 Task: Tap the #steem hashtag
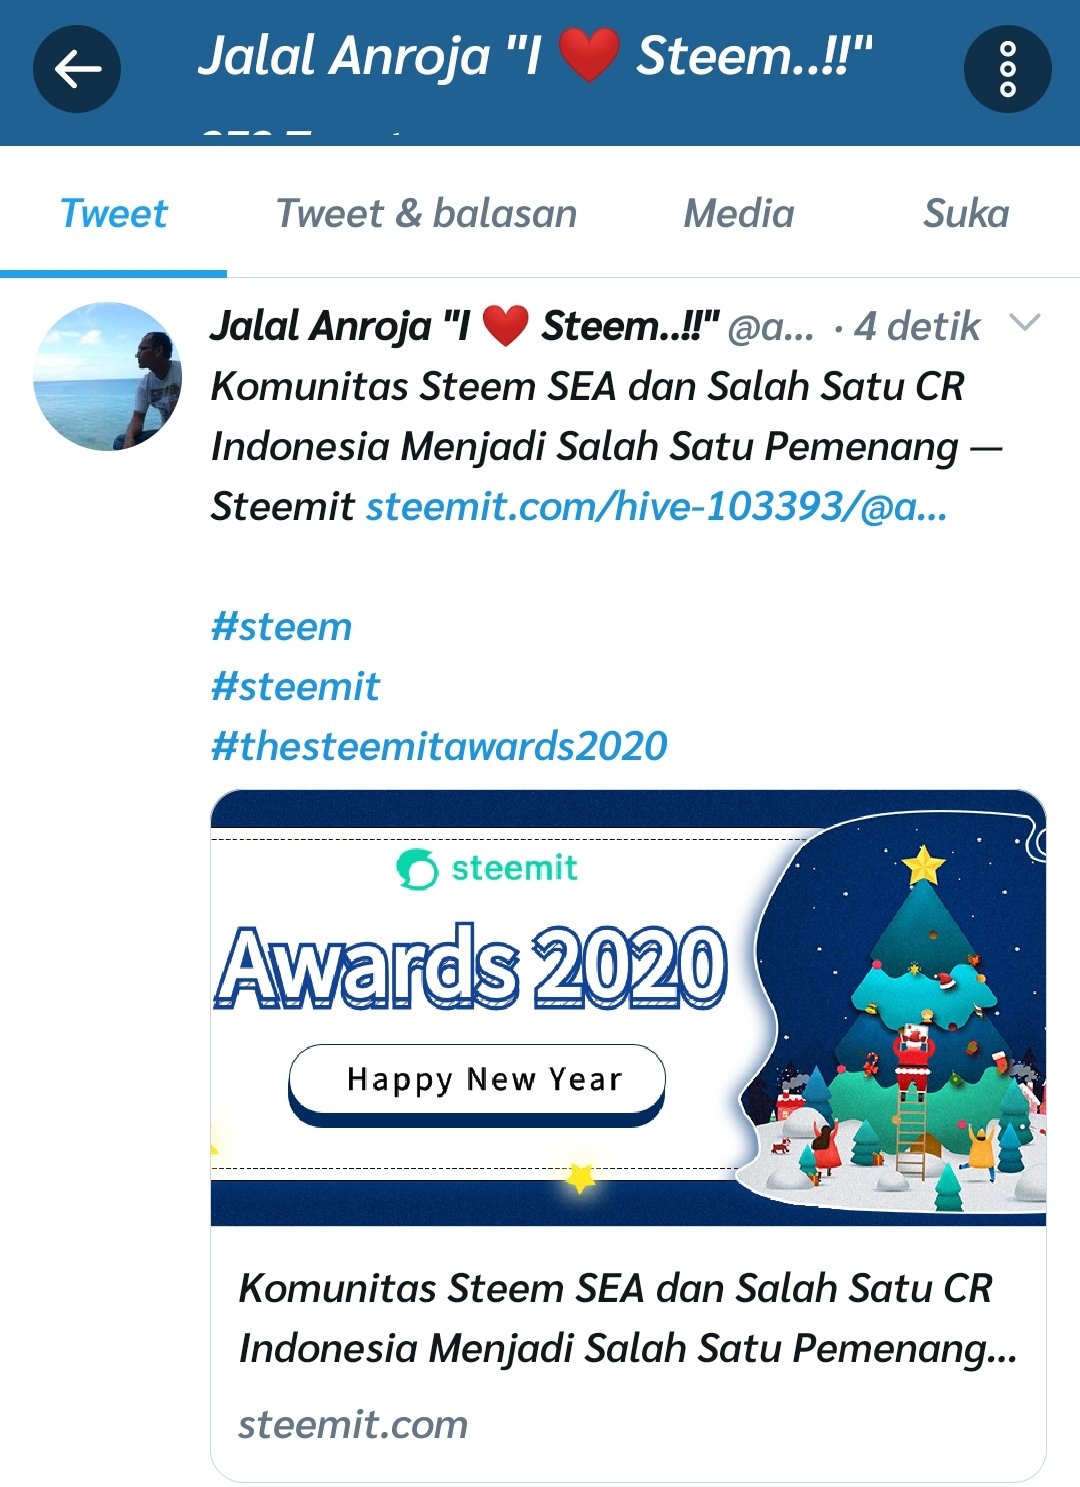click(281, 626)
